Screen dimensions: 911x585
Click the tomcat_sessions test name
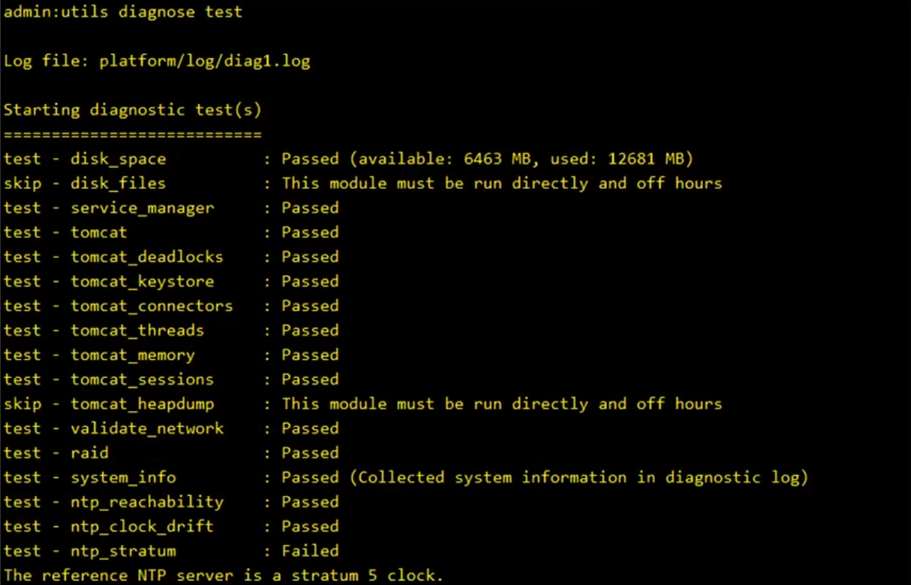click(142, 379)
